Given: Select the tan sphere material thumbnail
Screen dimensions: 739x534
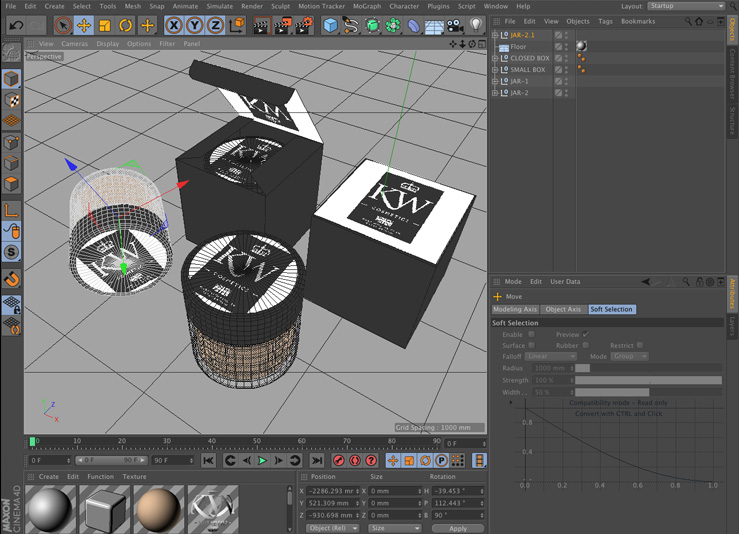Looking at the screenshot, I should 159,510.
